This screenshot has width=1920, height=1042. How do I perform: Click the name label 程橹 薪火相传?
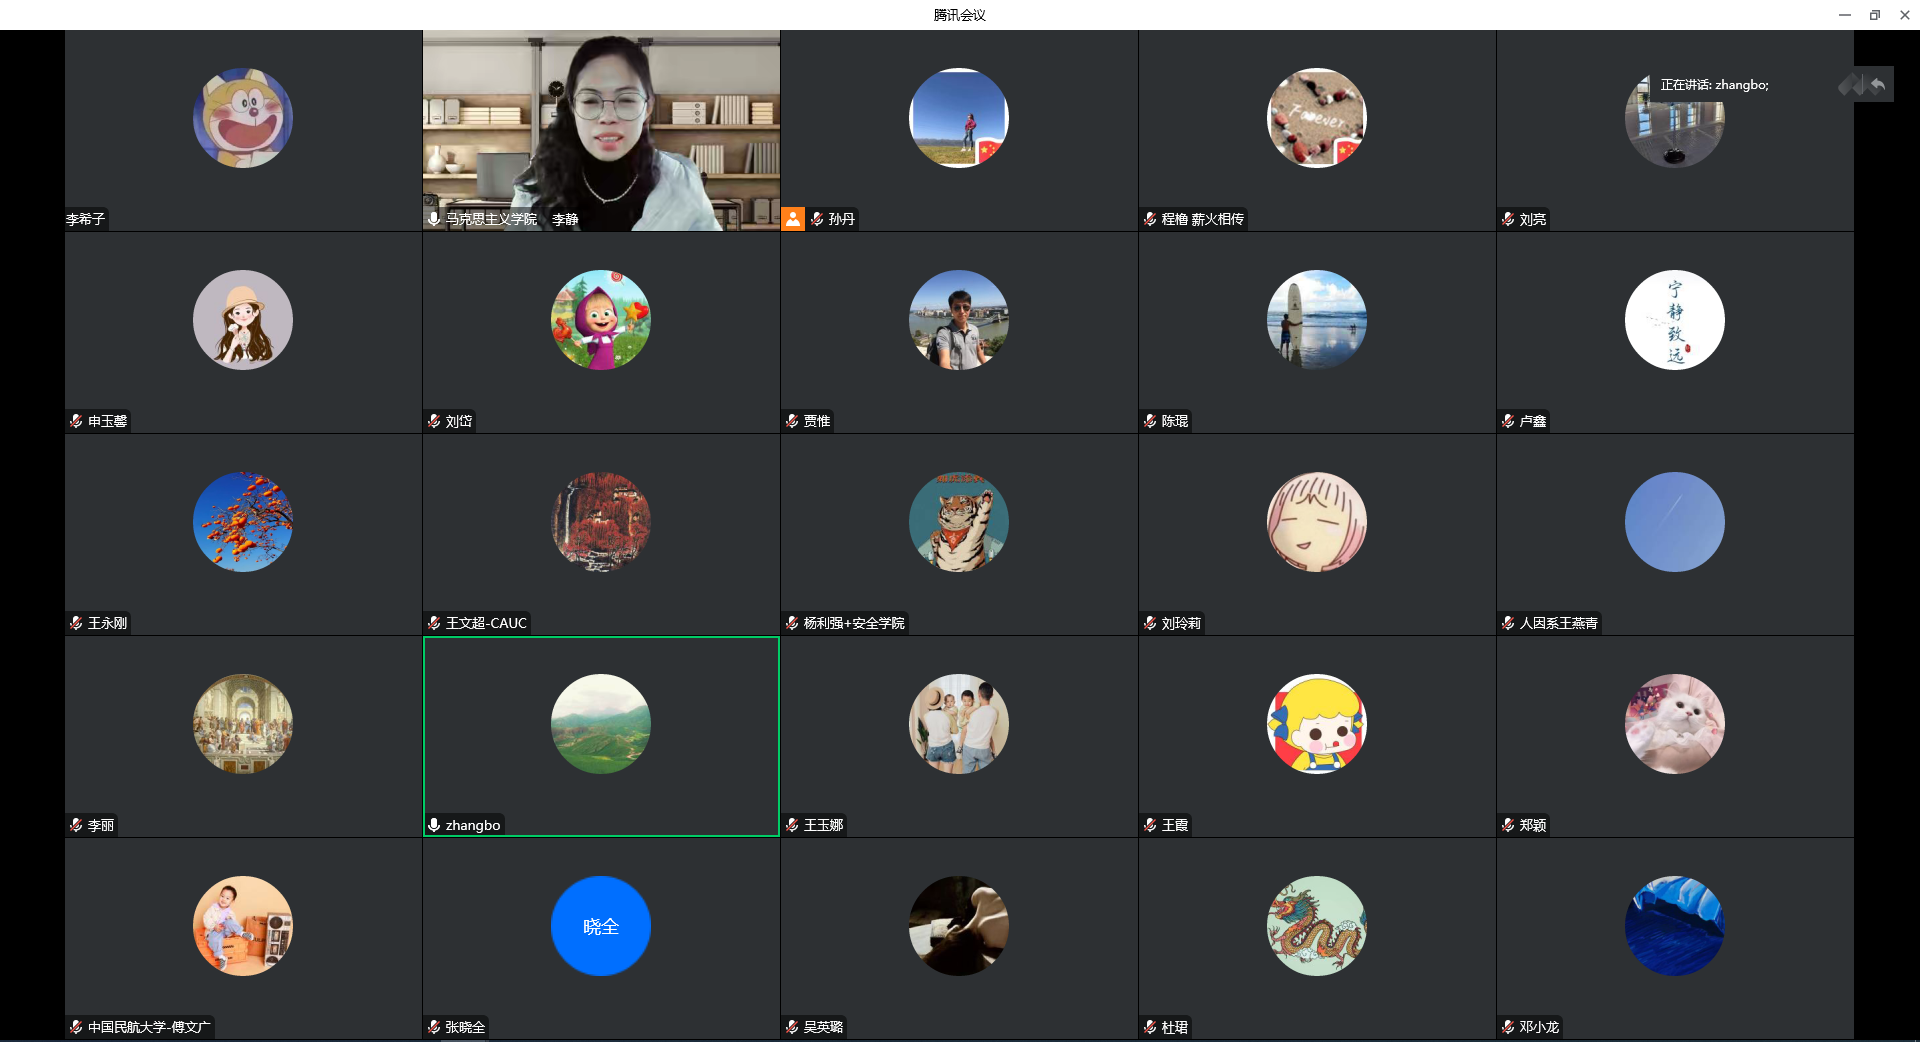coord(1202,219)
